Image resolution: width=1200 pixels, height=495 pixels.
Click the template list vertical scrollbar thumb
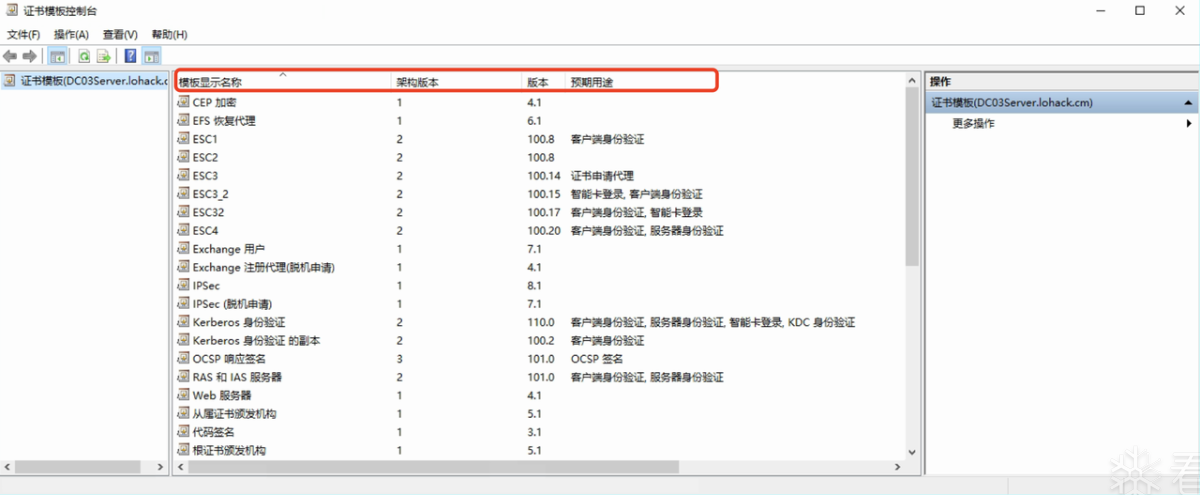point(911,175)
